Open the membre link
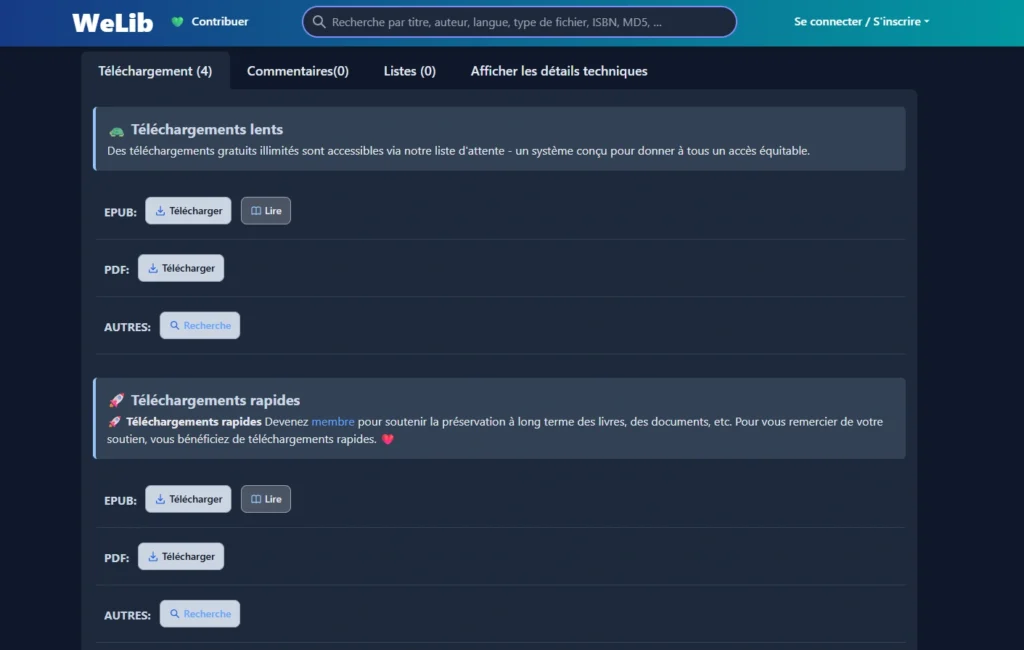The image size is (1024, 650). coord(332,422)
